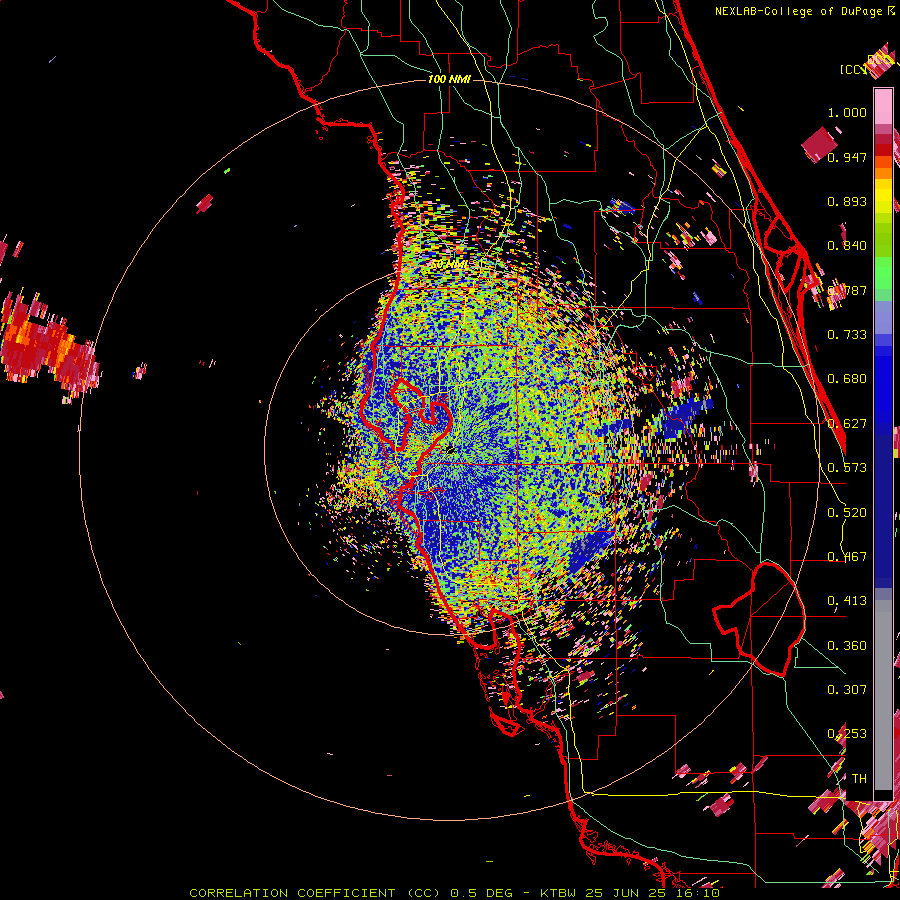Click the KTBW station identifier in the caption
This screenshot has height=900, width=900.
click(560, 893)
